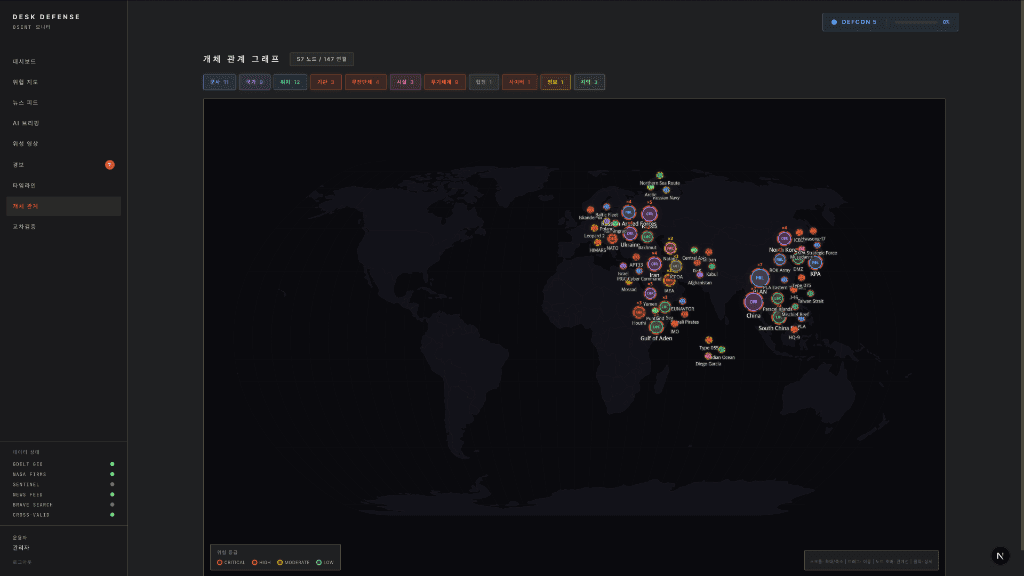Open the AI 브리핑 sidebar page

tap(26, 123)
